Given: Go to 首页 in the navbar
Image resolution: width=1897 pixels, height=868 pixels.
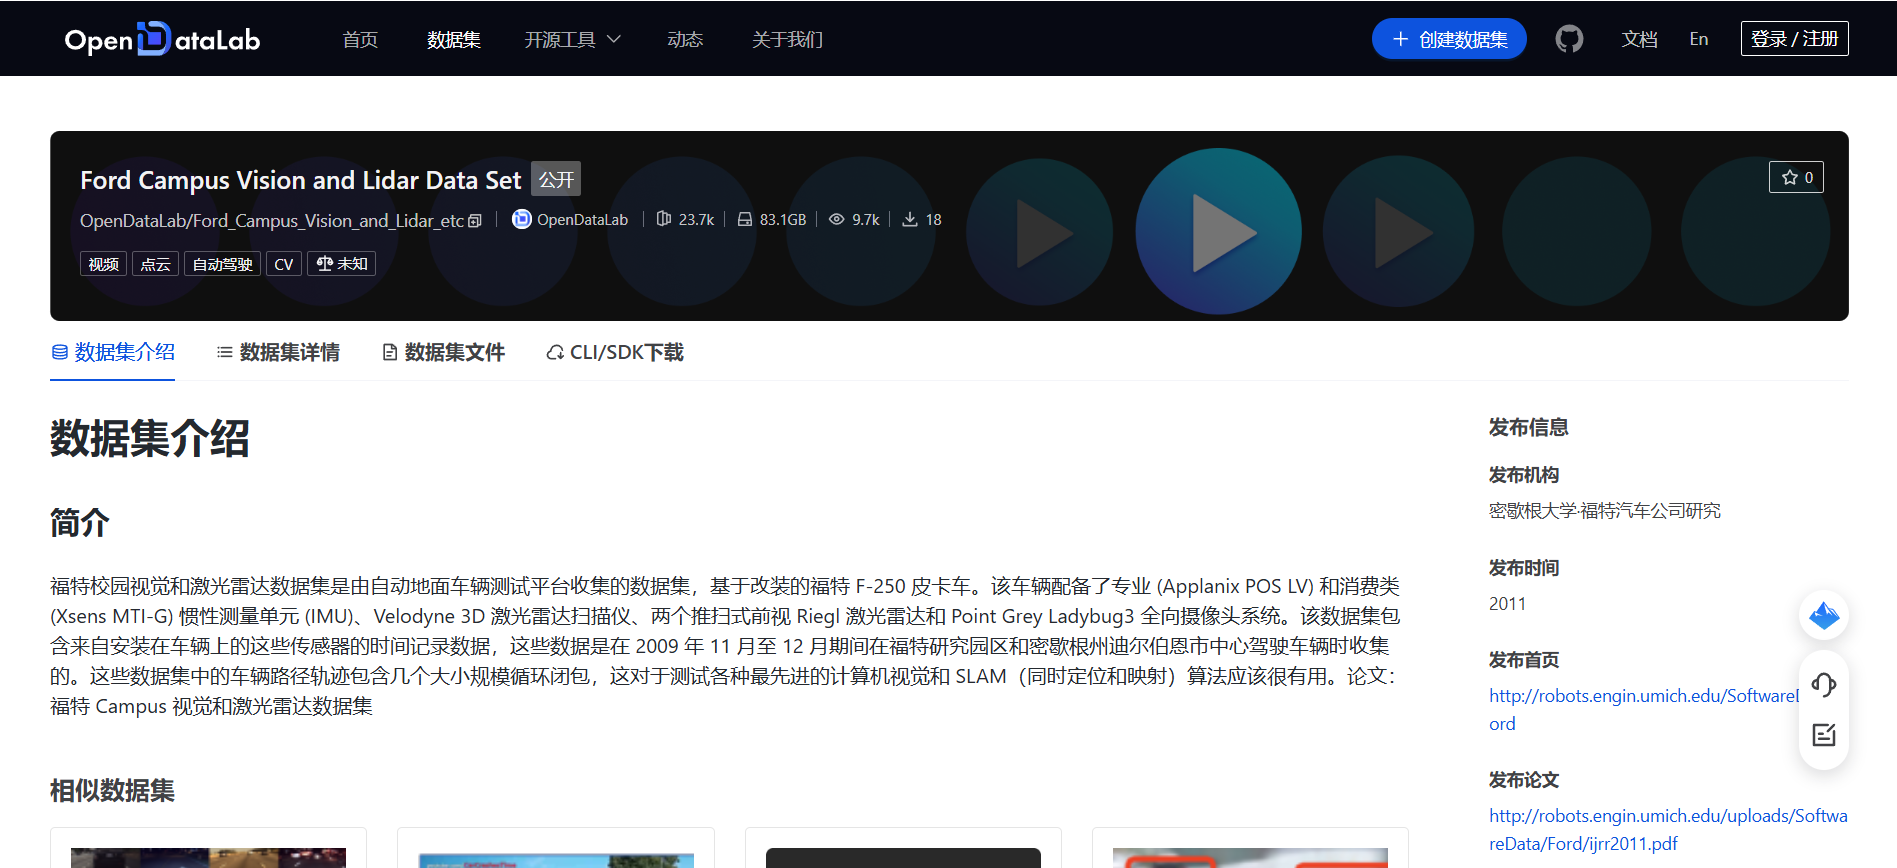Looking at the screenshot, I should pos(360,39).
